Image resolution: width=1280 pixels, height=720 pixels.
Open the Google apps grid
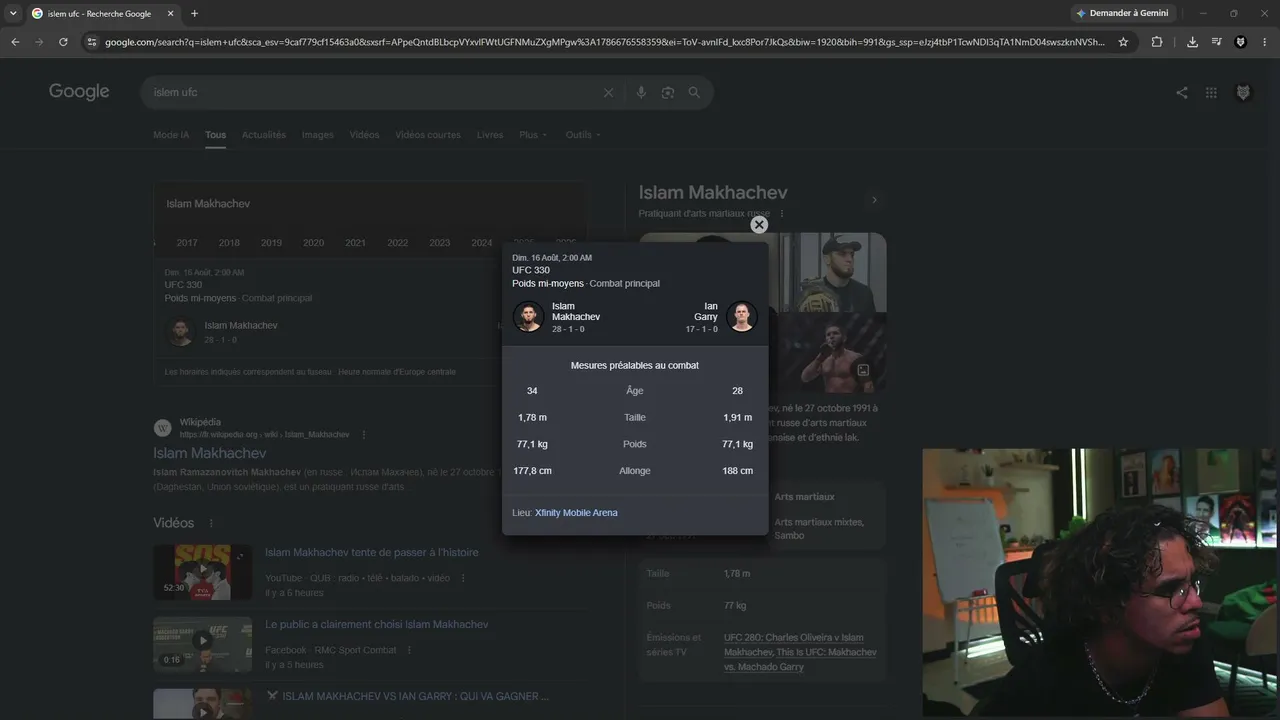(1211, 93)
